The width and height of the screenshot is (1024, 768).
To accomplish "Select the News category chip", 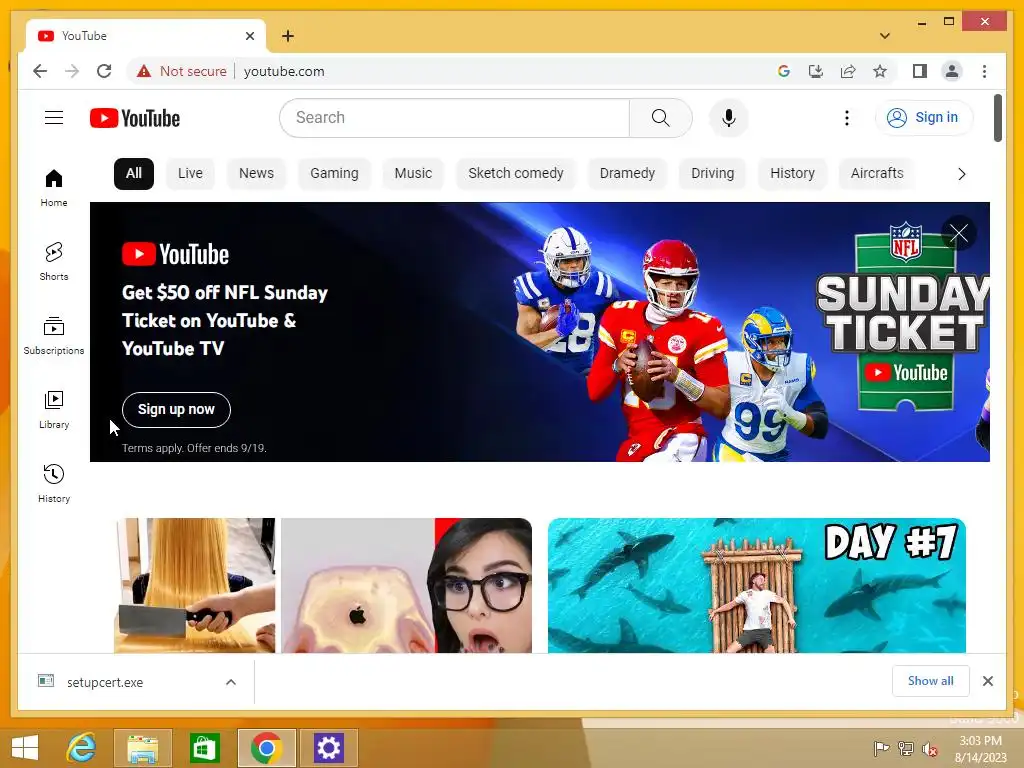I will (x=256, y=174).
